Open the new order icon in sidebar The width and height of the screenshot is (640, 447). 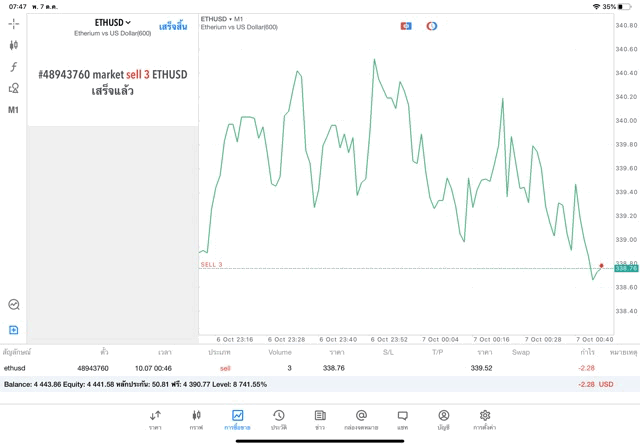(14, 329)
